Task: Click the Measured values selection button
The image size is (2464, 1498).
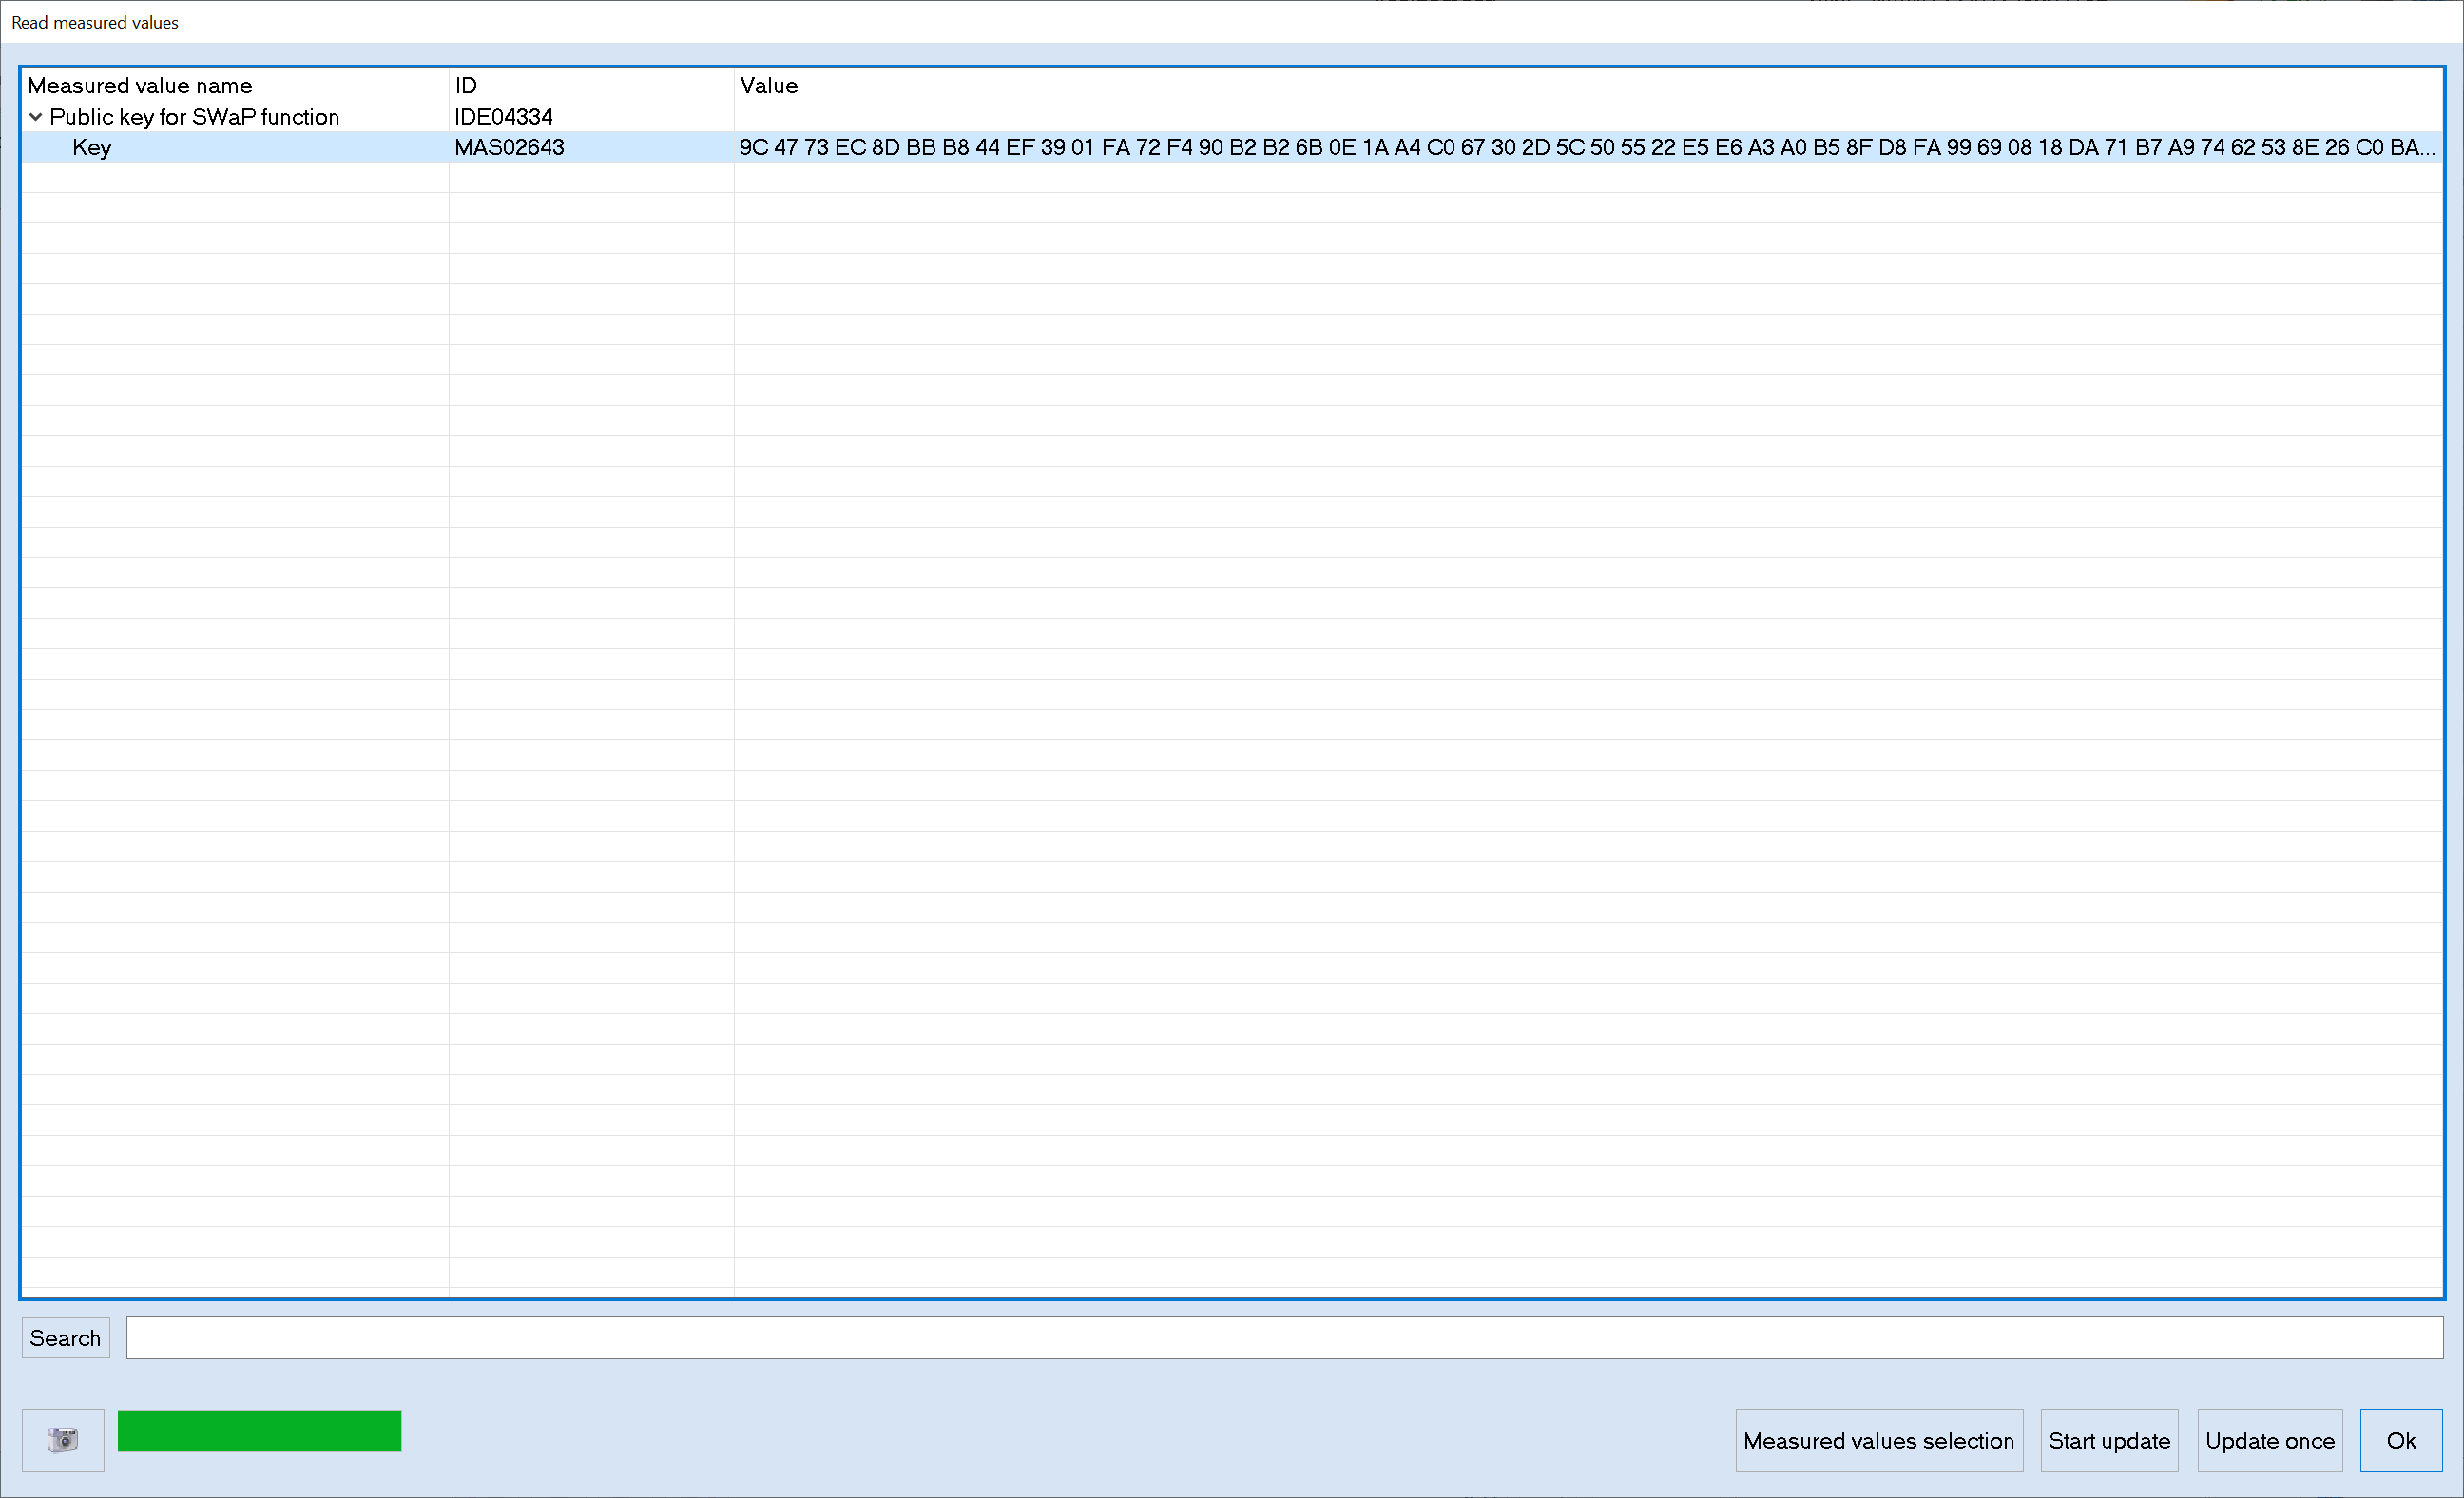Action: [x=1878, y=1440]
